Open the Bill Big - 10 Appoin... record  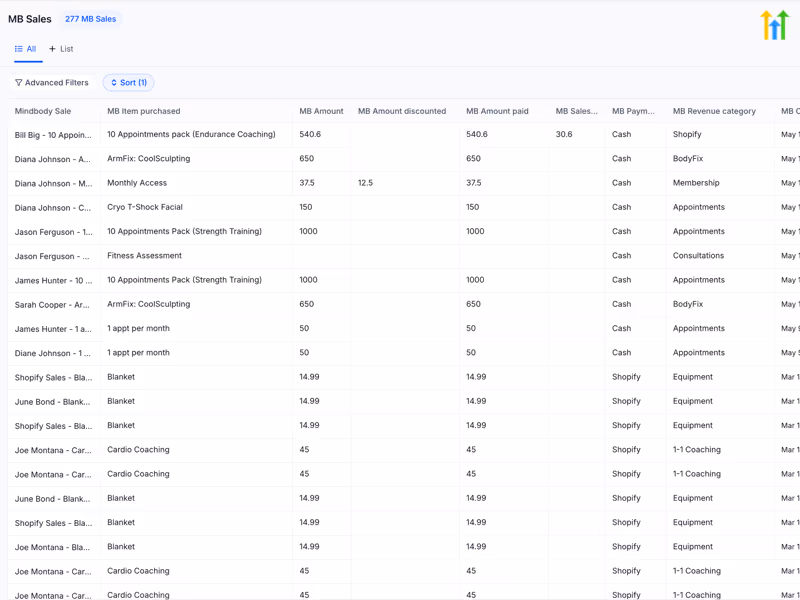(53, 135)
